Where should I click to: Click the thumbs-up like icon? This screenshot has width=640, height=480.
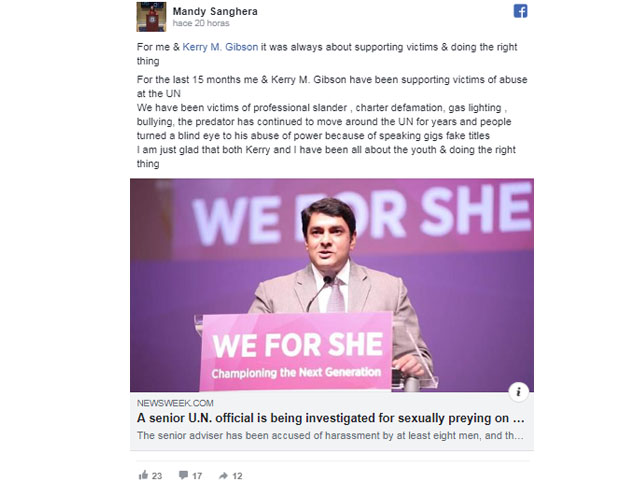[x=143, y=475]
